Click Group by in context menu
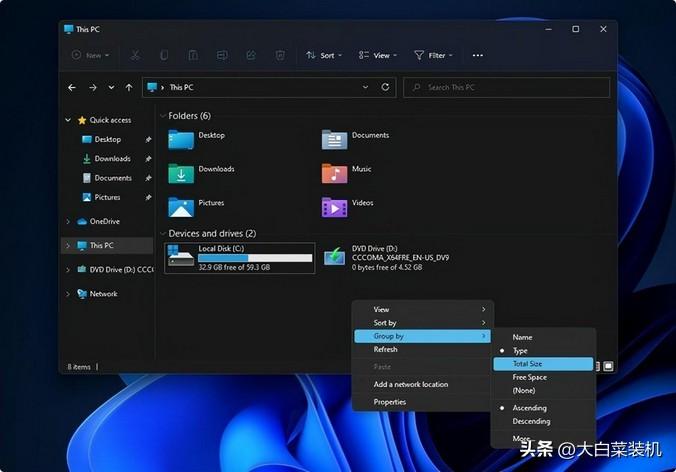676x472 pixels. point(422,336)
